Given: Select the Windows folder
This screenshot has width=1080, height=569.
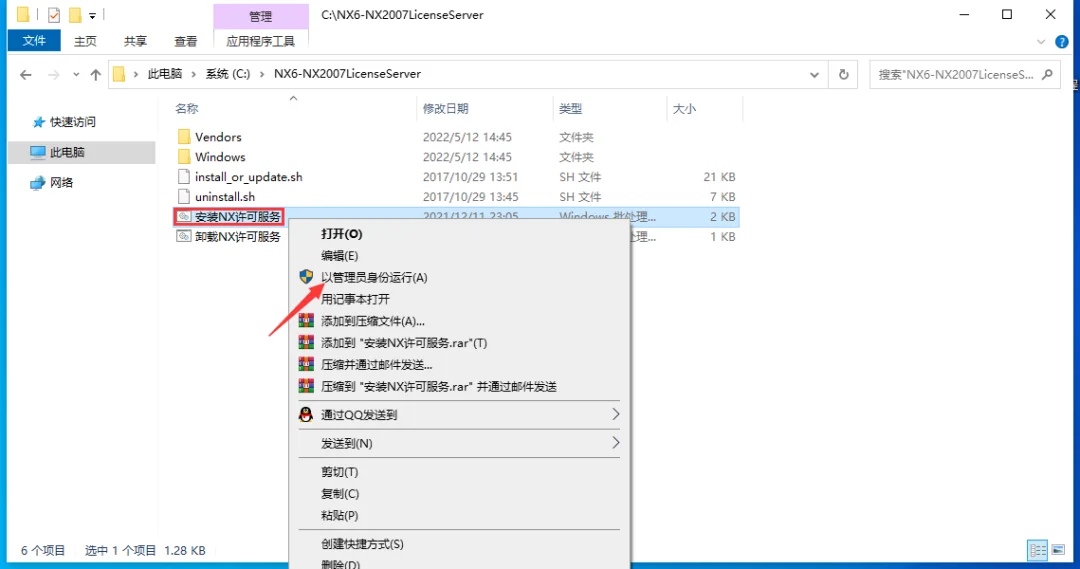Looking at the screenshot, I should pos(220,157).
